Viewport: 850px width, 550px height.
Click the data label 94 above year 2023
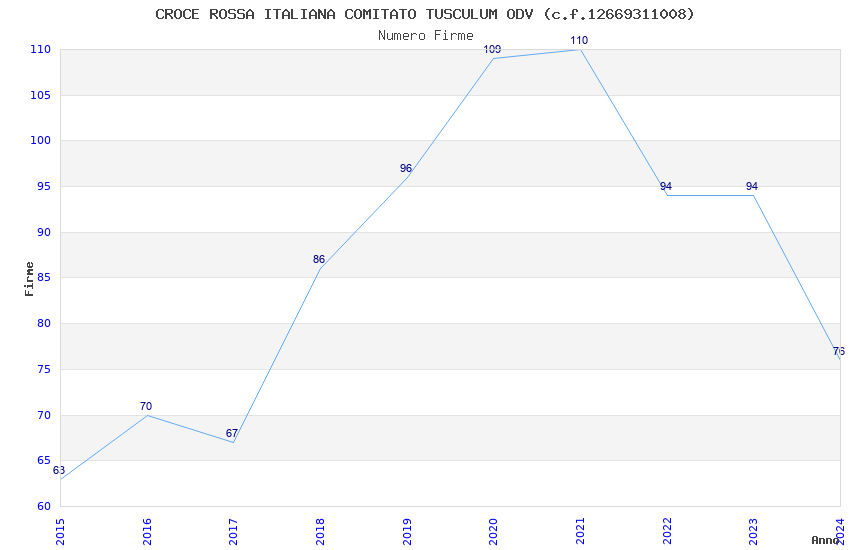tap(751, 186)
